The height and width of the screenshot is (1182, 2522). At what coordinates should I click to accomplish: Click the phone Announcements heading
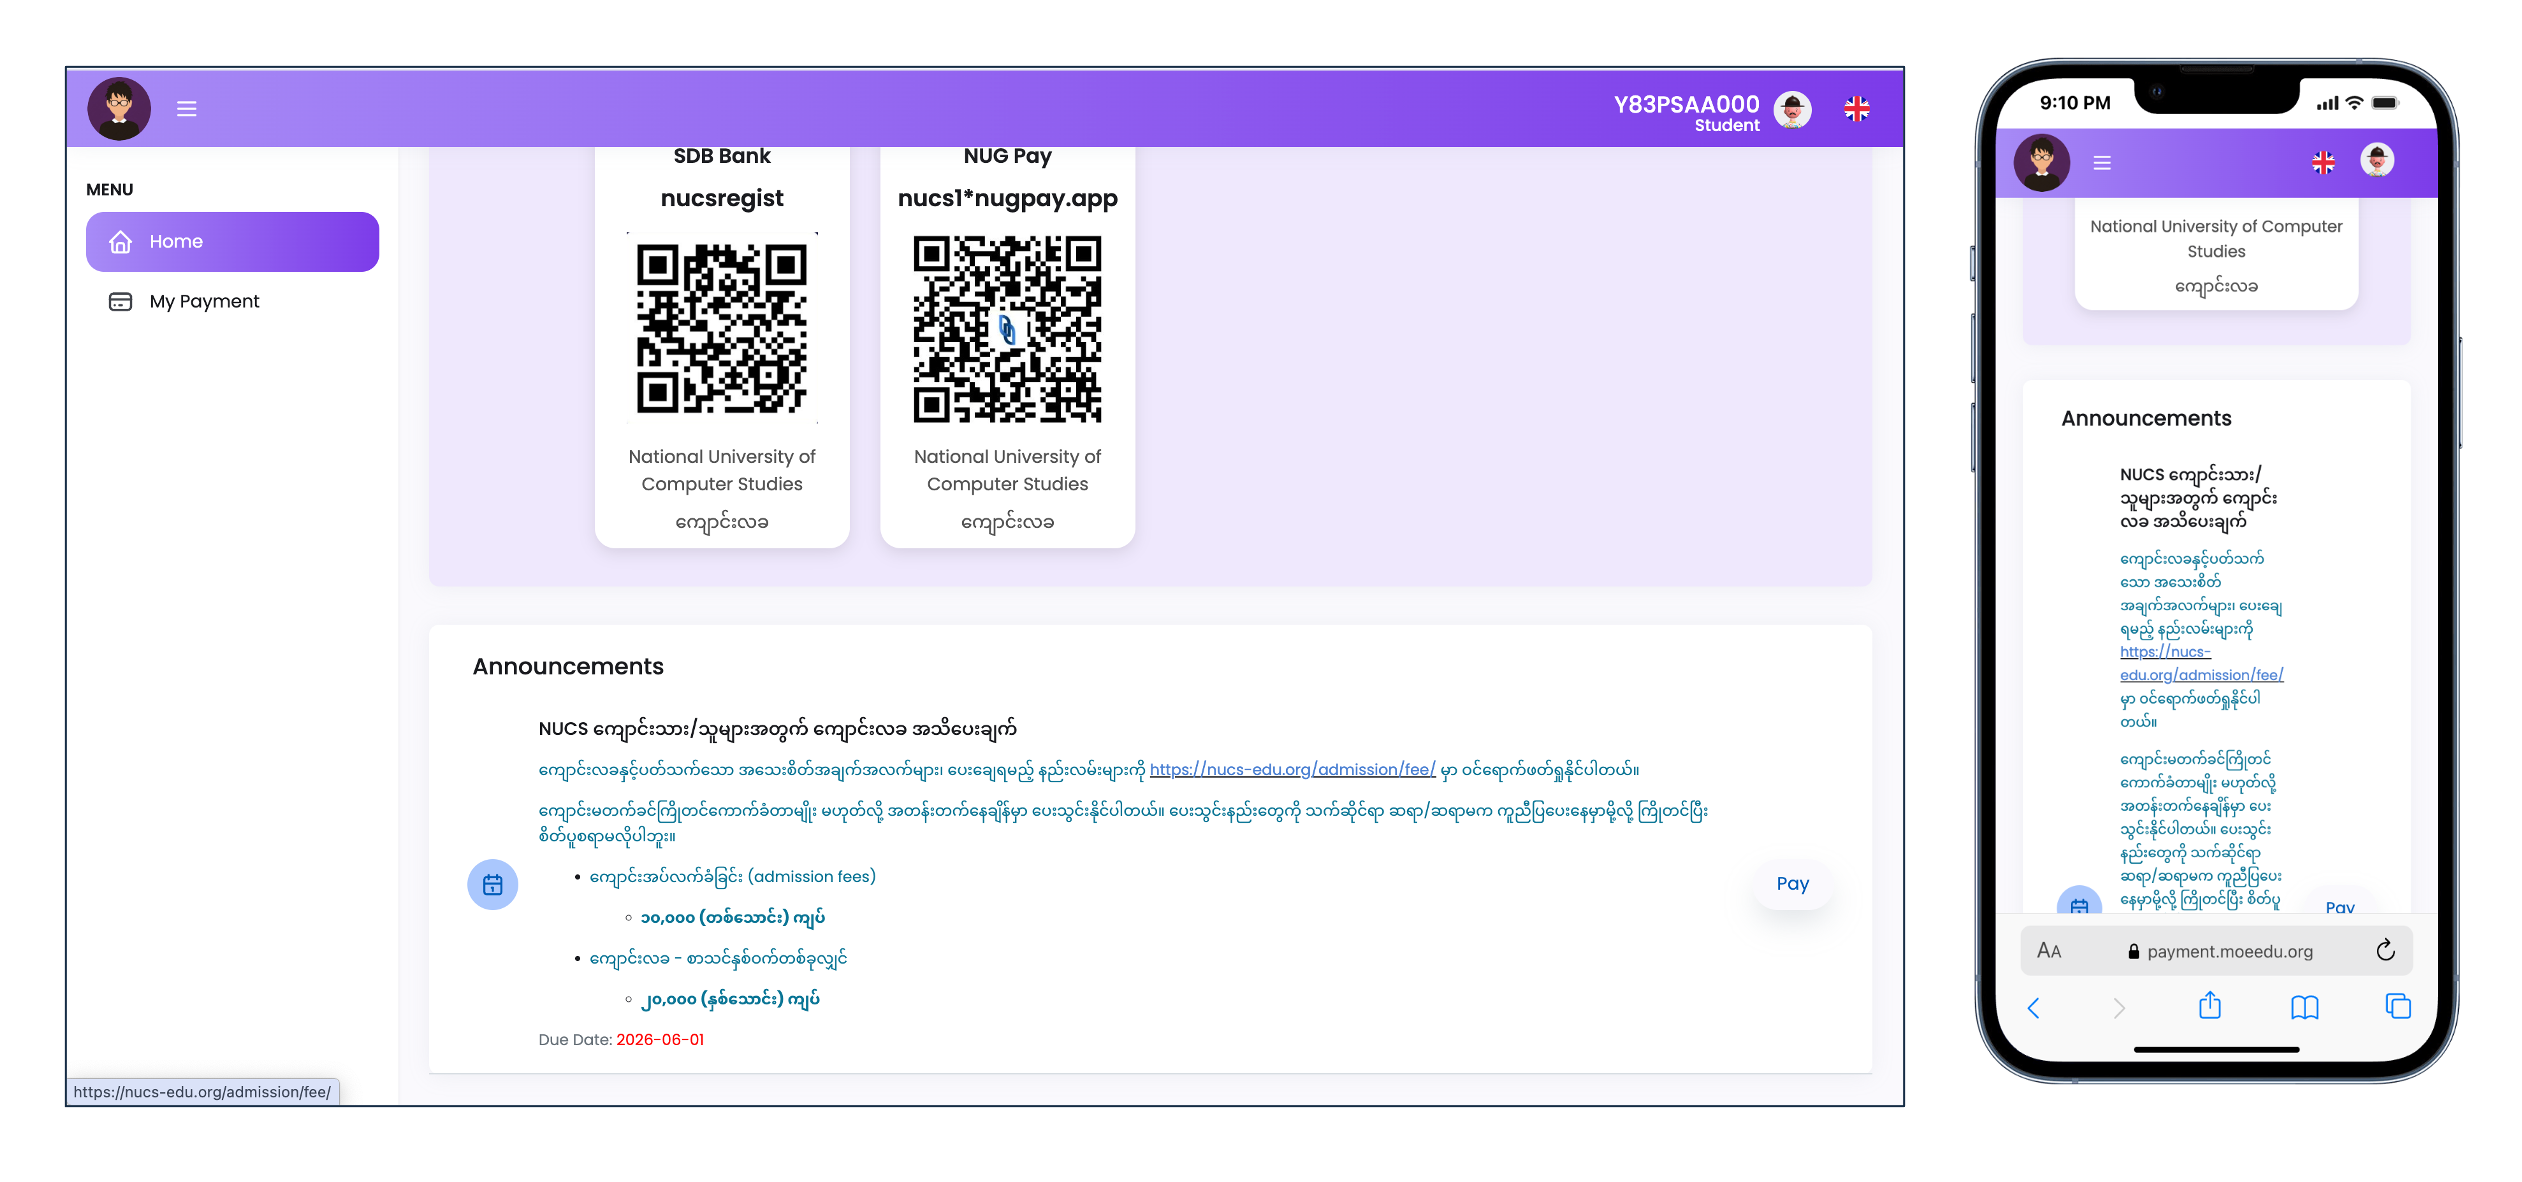click(2146, 418)
